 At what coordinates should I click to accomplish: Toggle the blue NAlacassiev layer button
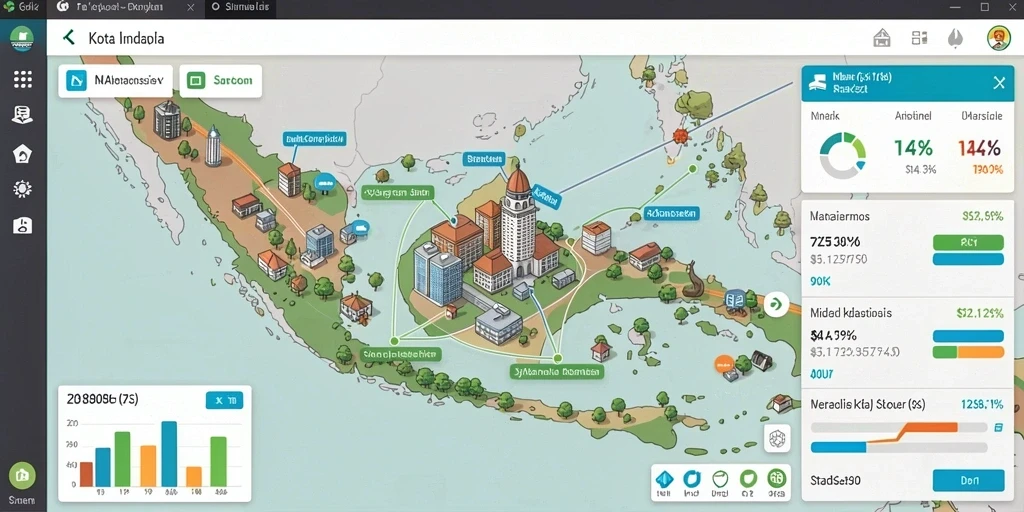(116, 81)
